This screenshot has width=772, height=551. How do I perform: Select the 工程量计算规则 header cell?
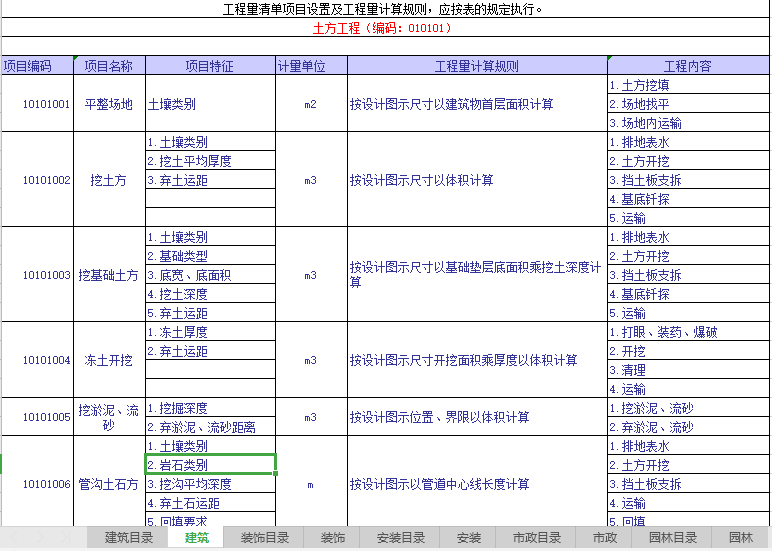click(x=477, y=66)
